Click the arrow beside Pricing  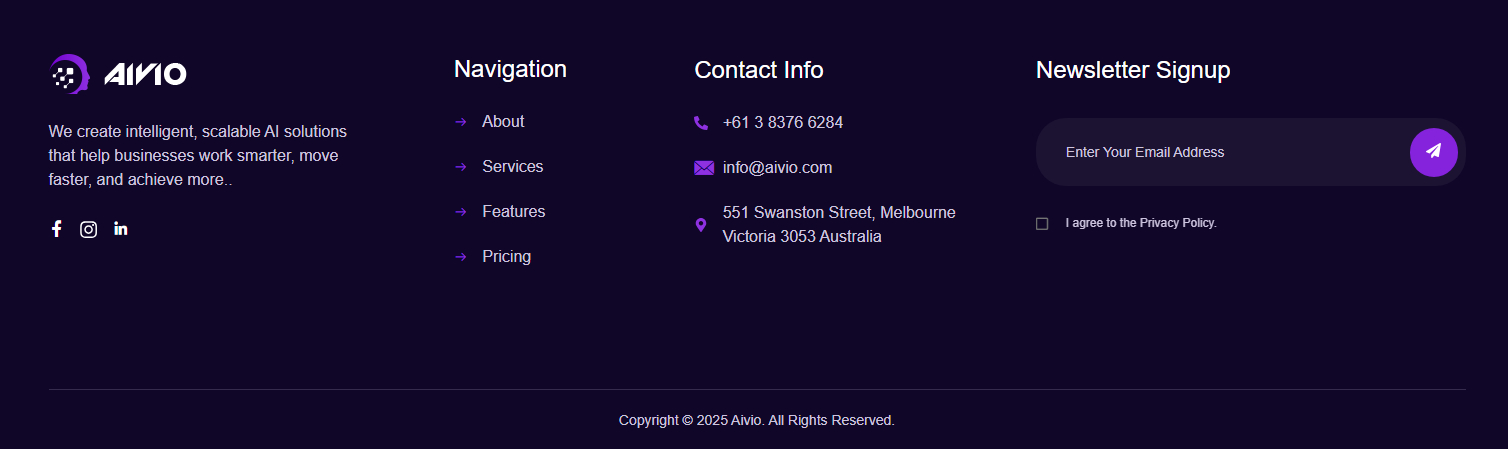tap(461, 257)
